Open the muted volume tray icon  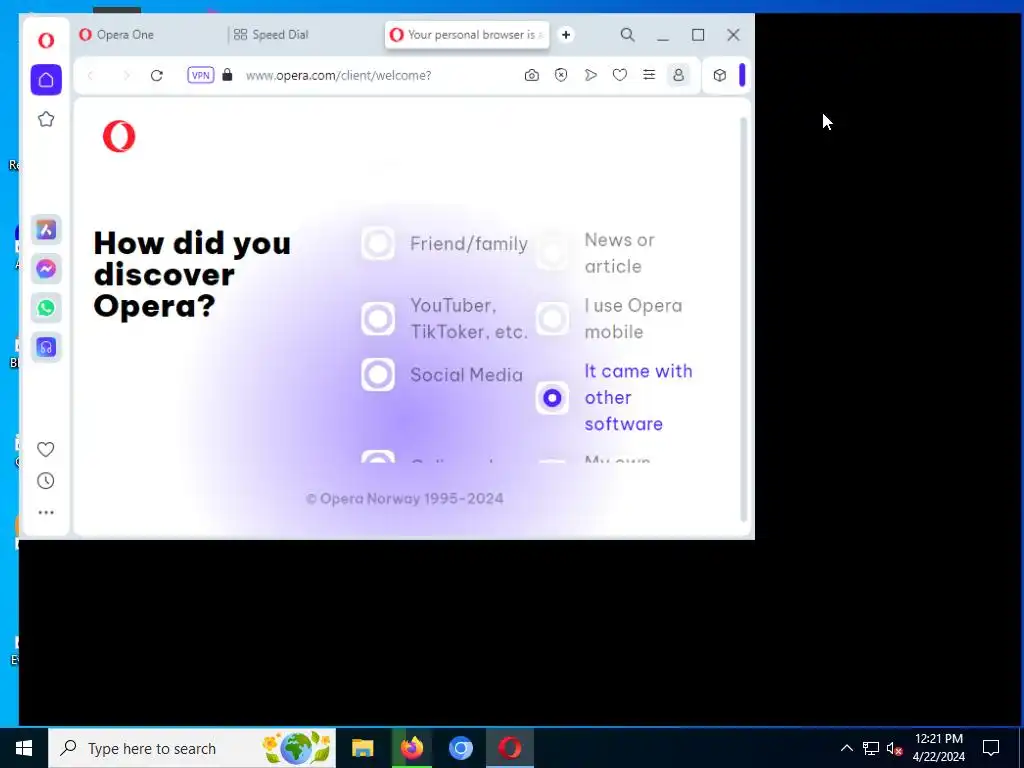[895, 748]
